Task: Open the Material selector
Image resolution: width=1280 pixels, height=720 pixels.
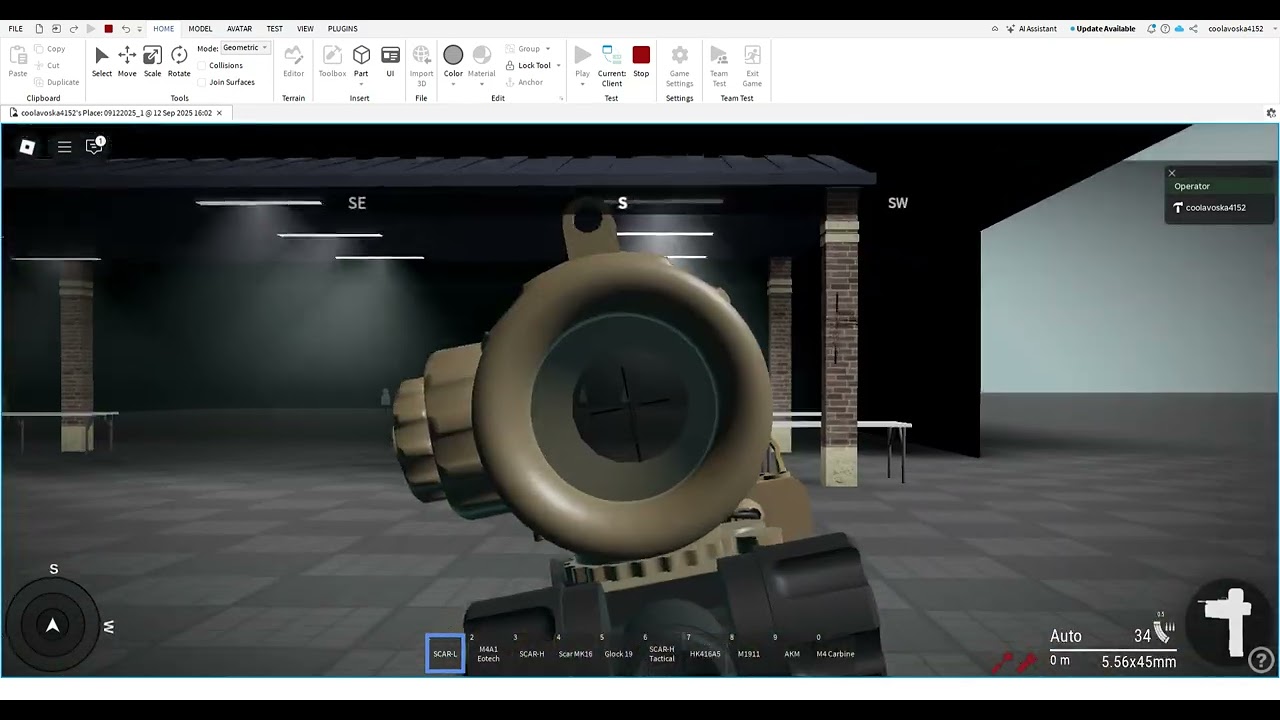Action: (481, 62)
